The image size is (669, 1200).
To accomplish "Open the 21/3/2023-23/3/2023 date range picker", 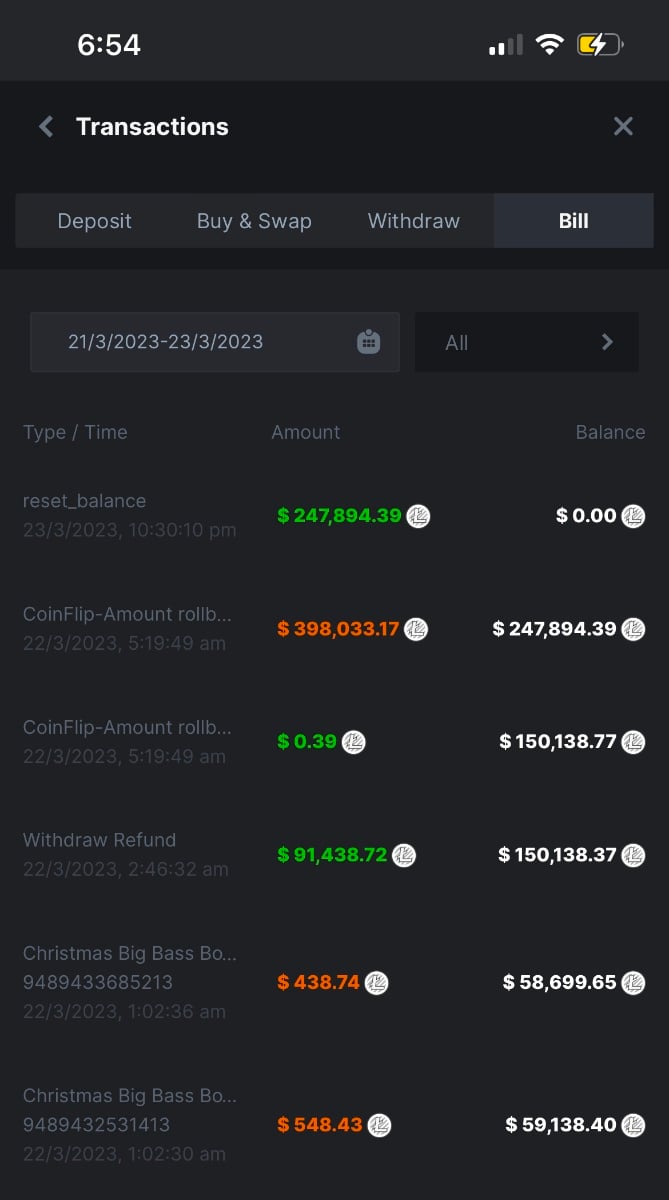I will [165, 342].
